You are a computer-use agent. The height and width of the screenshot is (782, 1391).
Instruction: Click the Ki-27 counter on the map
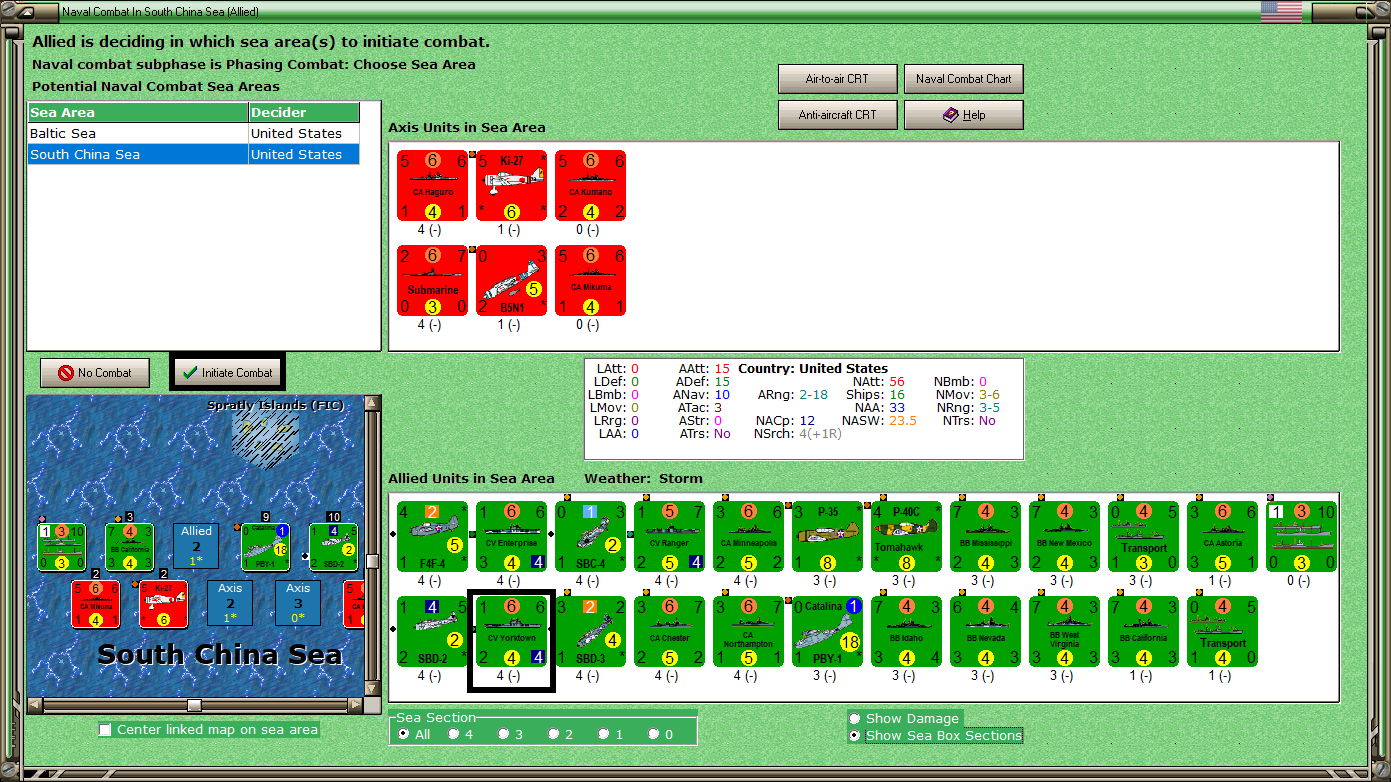click(165, 604)
